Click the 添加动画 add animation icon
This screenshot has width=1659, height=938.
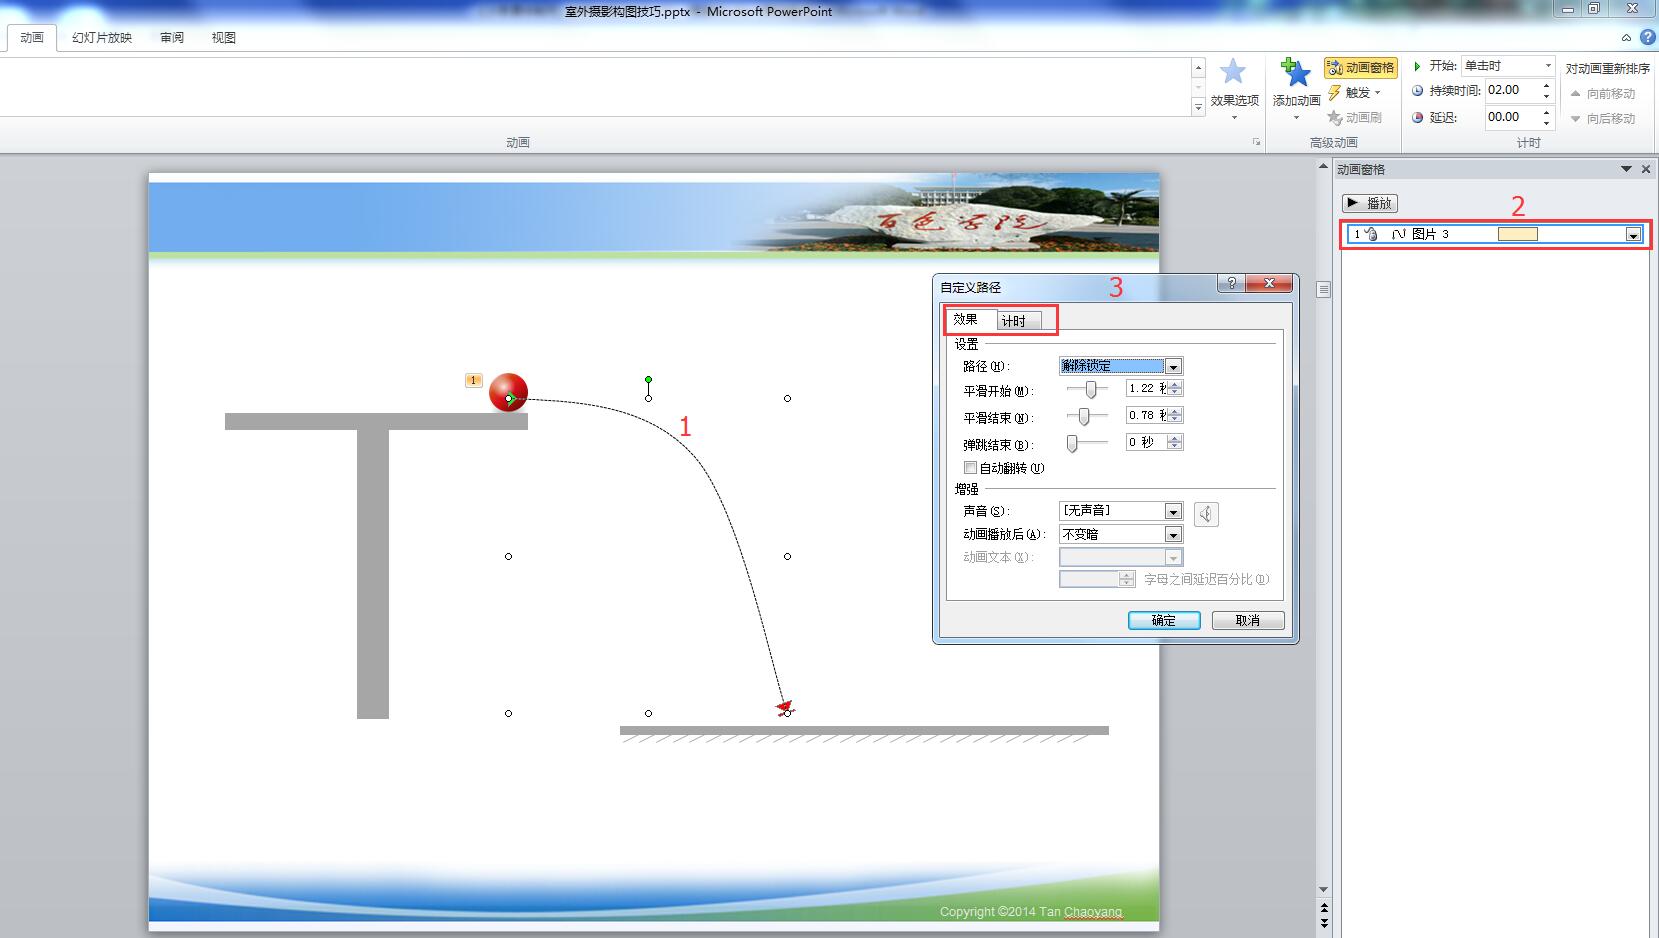[x=1296, y=73]
